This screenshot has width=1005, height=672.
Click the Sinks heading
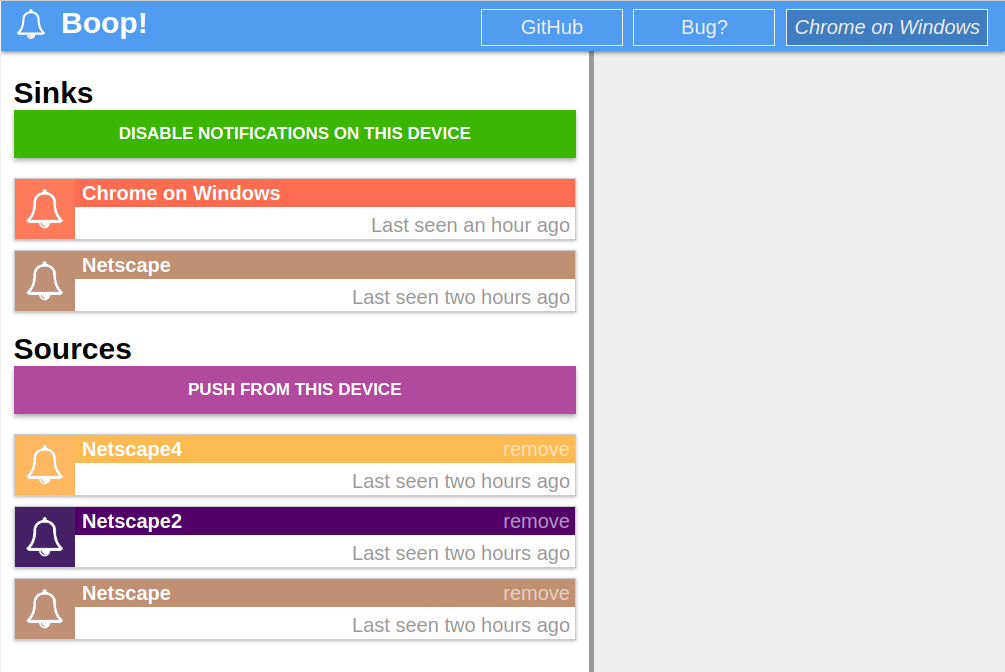pyautogui.click(x=54, y=93)
